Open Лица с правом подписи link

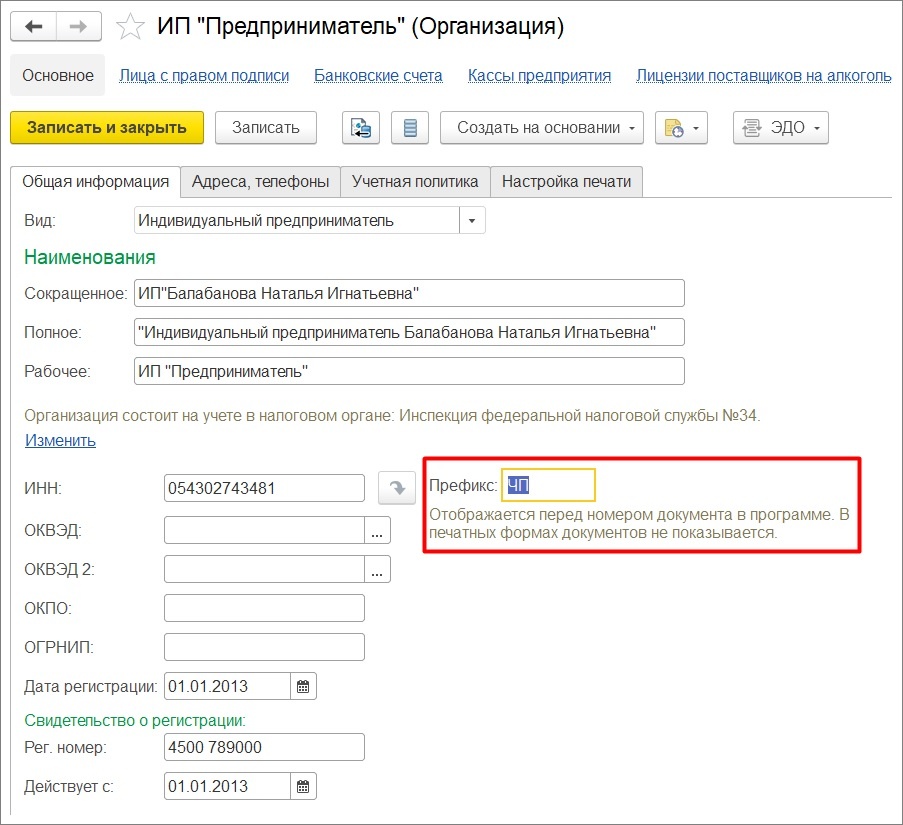pos(204,75)
